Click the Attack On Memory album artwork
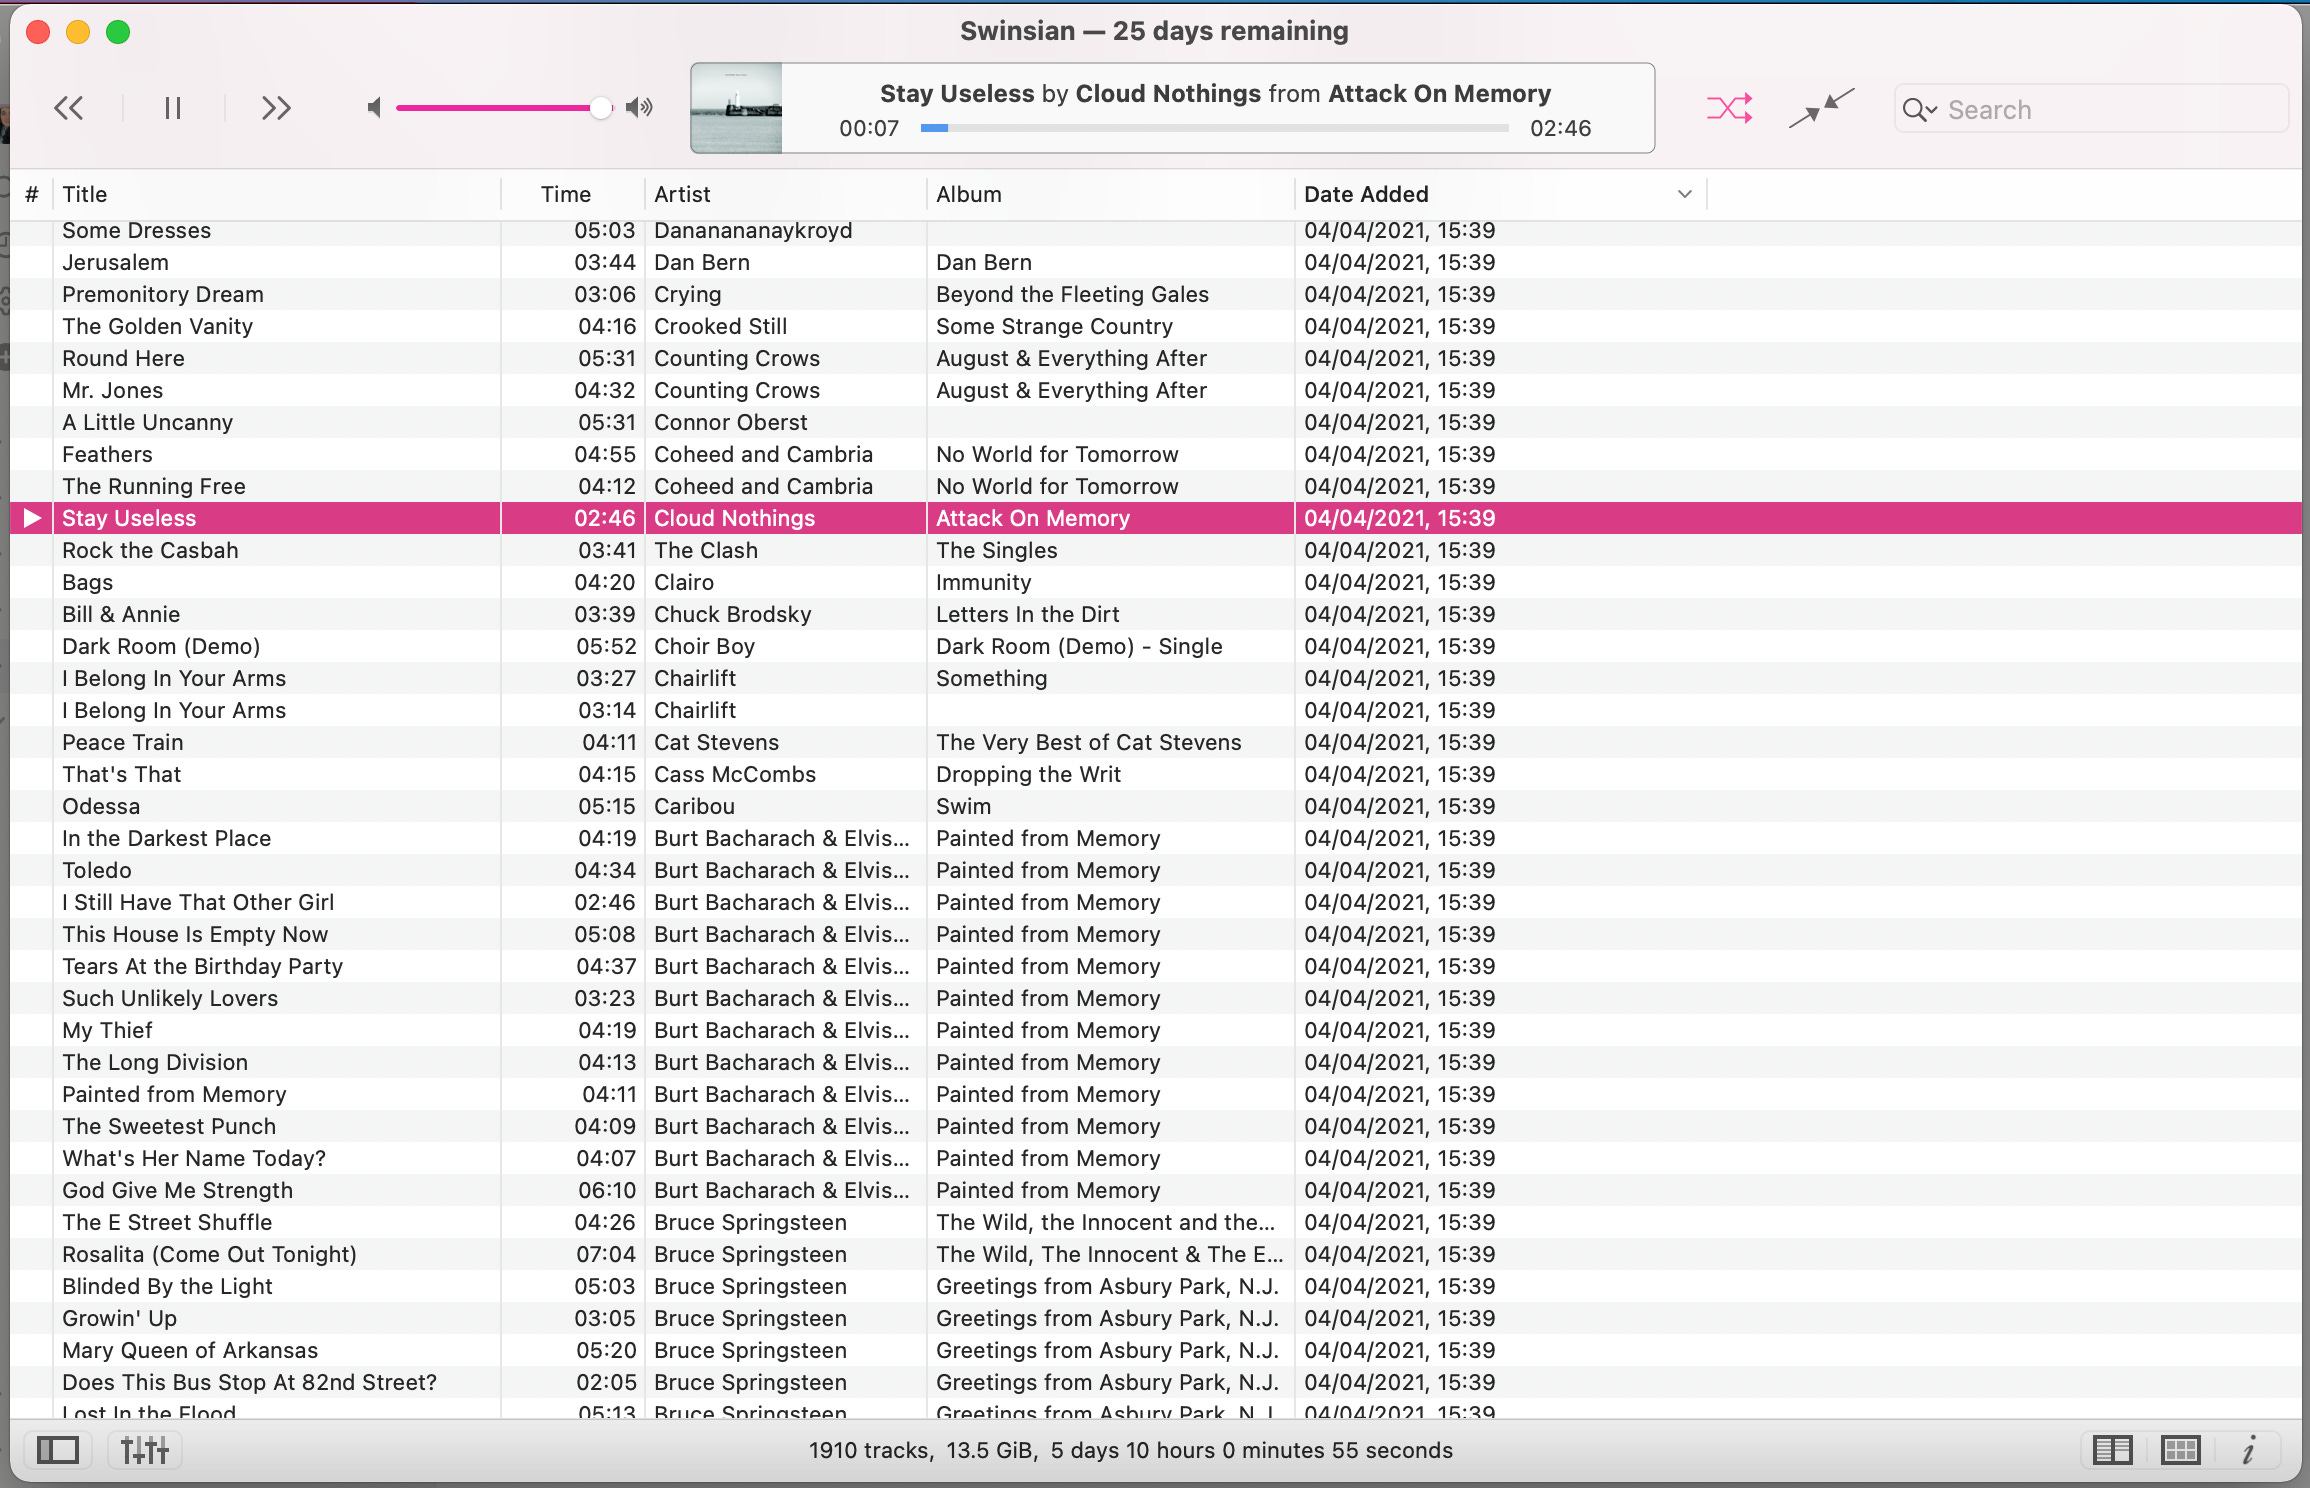 (x=737, y=108)
